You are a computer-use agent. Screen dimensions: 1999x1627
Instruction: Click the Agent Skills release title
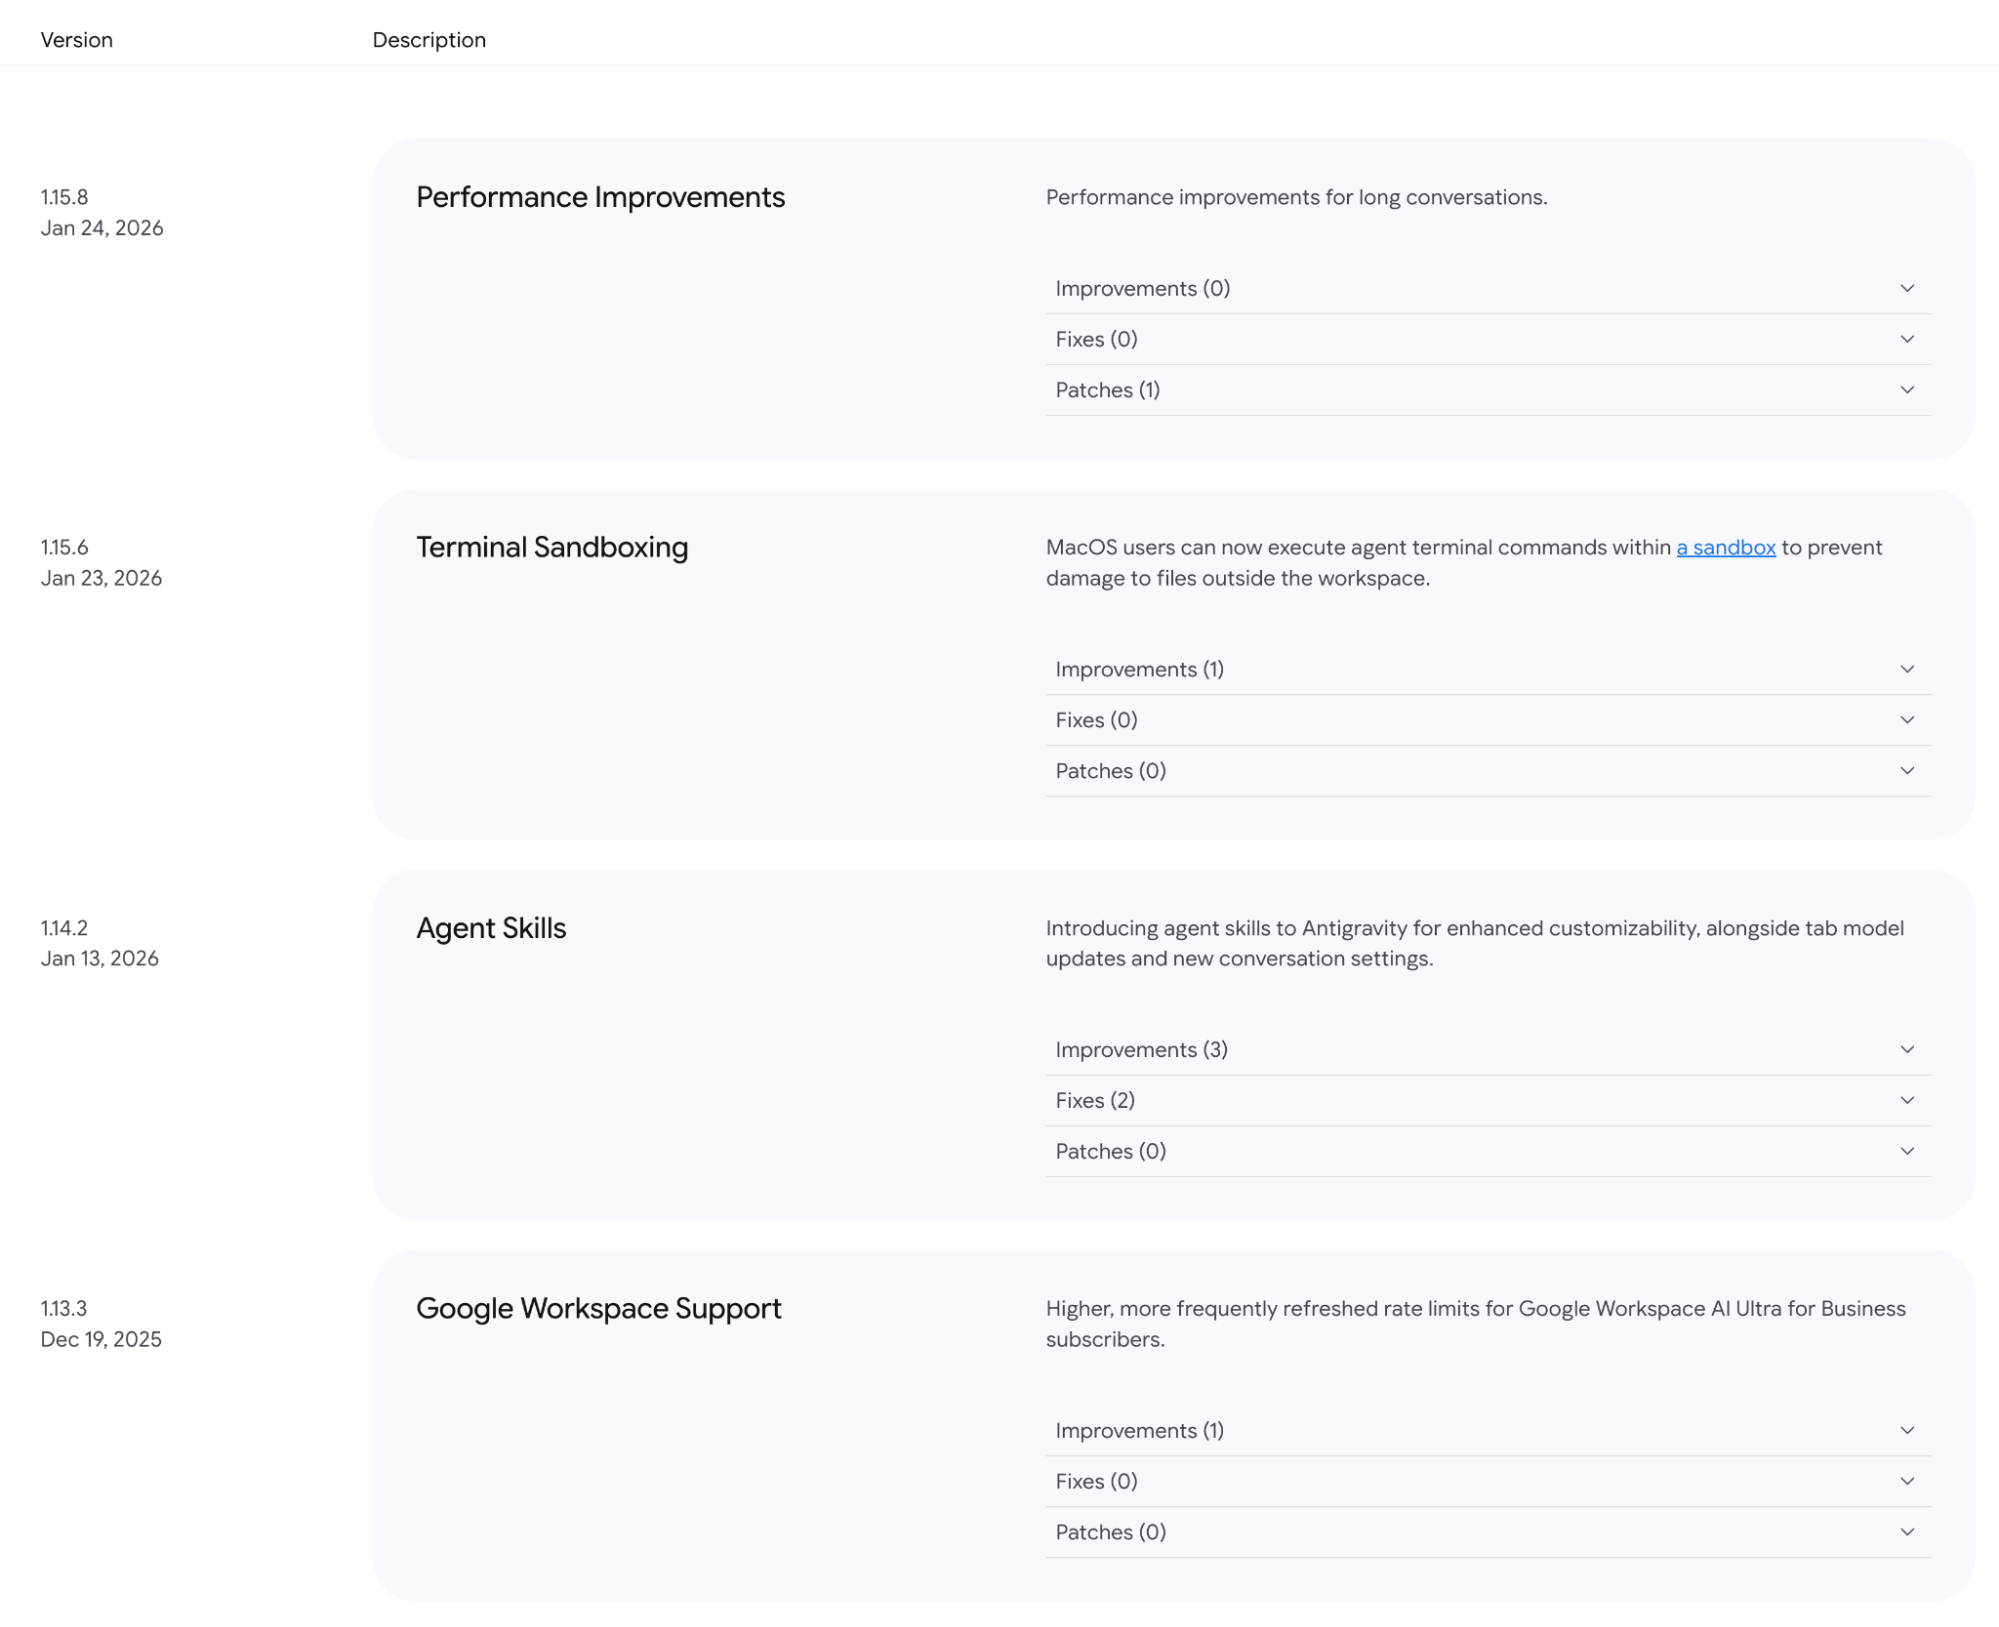pos(491,929)
